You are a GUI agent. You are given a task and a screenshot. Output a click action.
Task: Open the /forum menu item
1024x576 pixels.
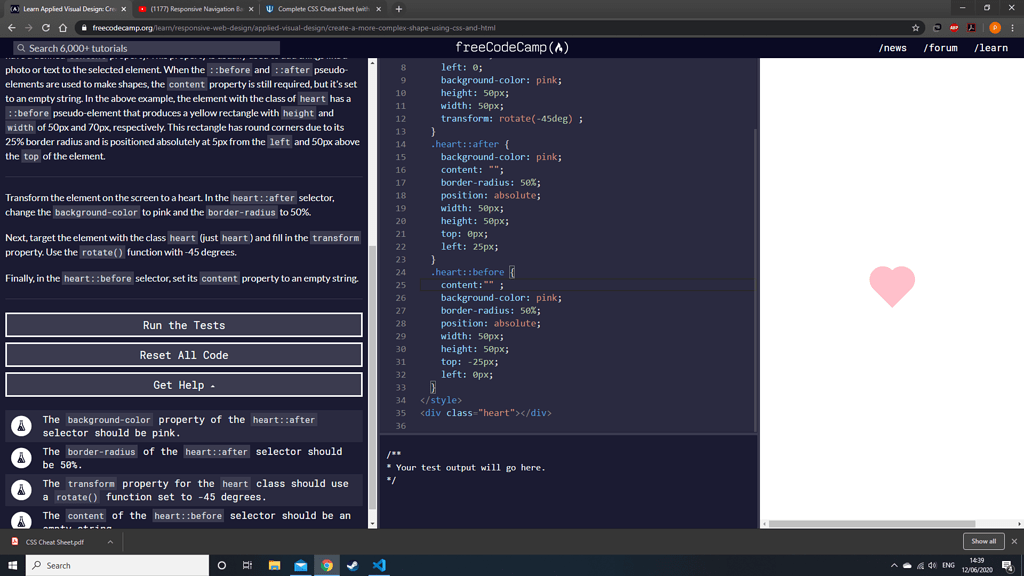click(941, 46)
